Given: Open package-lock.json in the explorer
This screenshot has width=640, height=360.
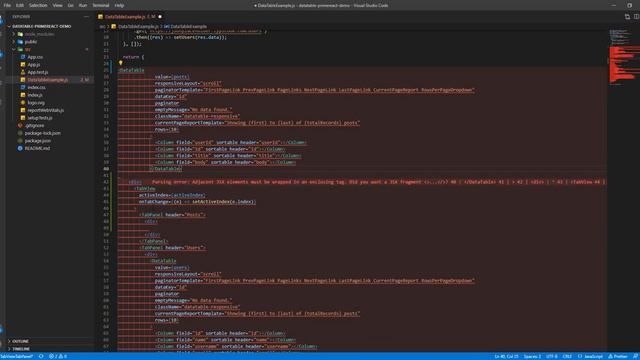Looking at the screenshot, I should (42, 133).
